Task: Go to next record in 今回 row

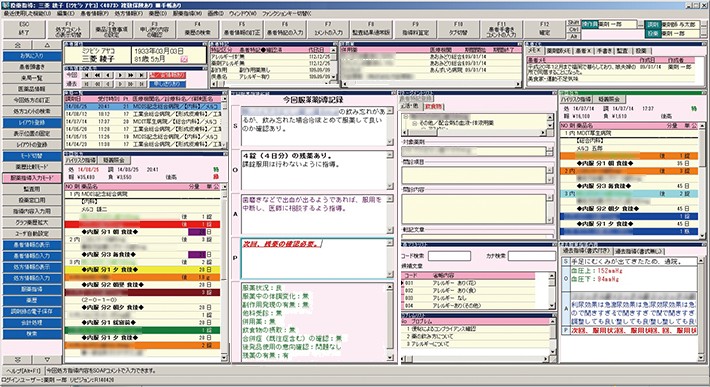Action: pyautogui.click(x=120, y=75)
